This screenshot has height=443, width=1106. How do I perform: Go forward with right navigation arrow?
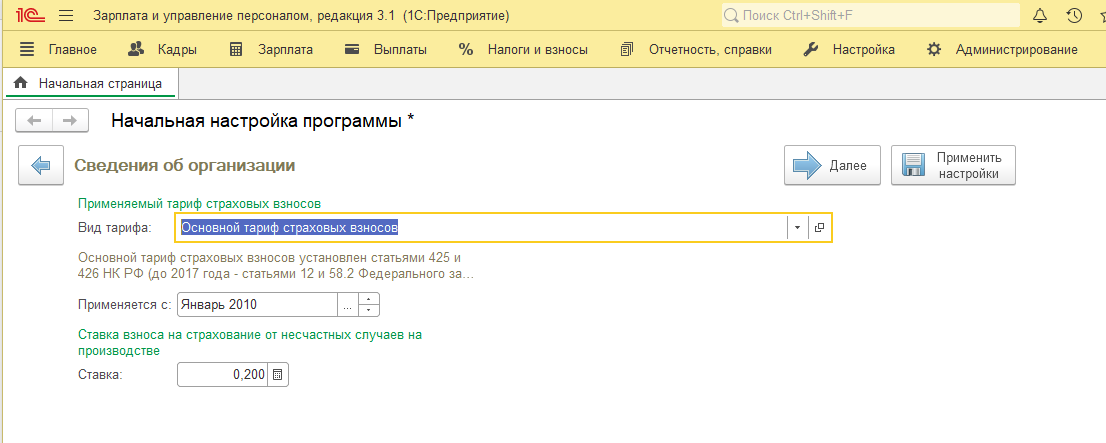(x=70, y=121)
